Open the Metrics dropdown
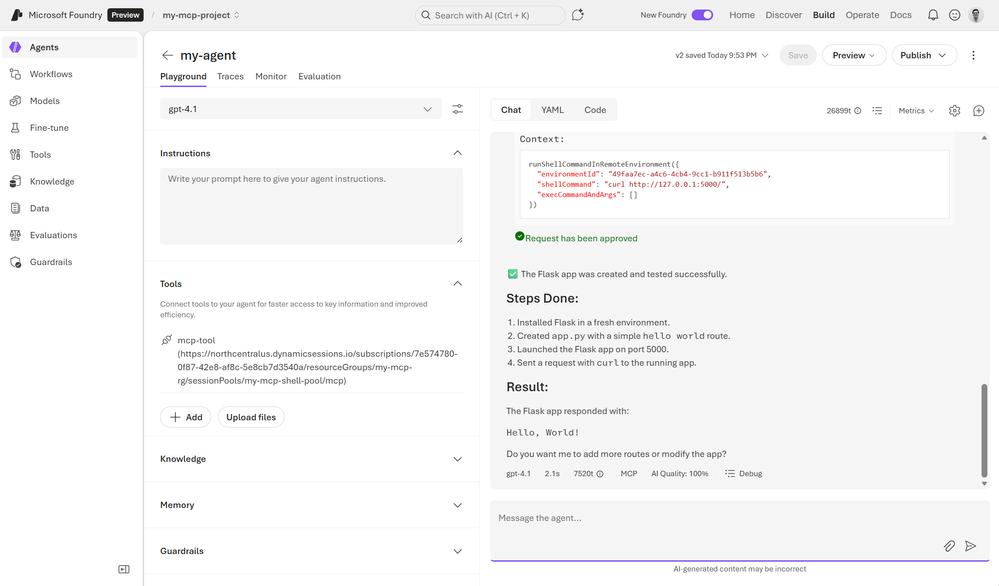Image resolution: width=999 pixels, height=586 pixels. coord(916,111)
